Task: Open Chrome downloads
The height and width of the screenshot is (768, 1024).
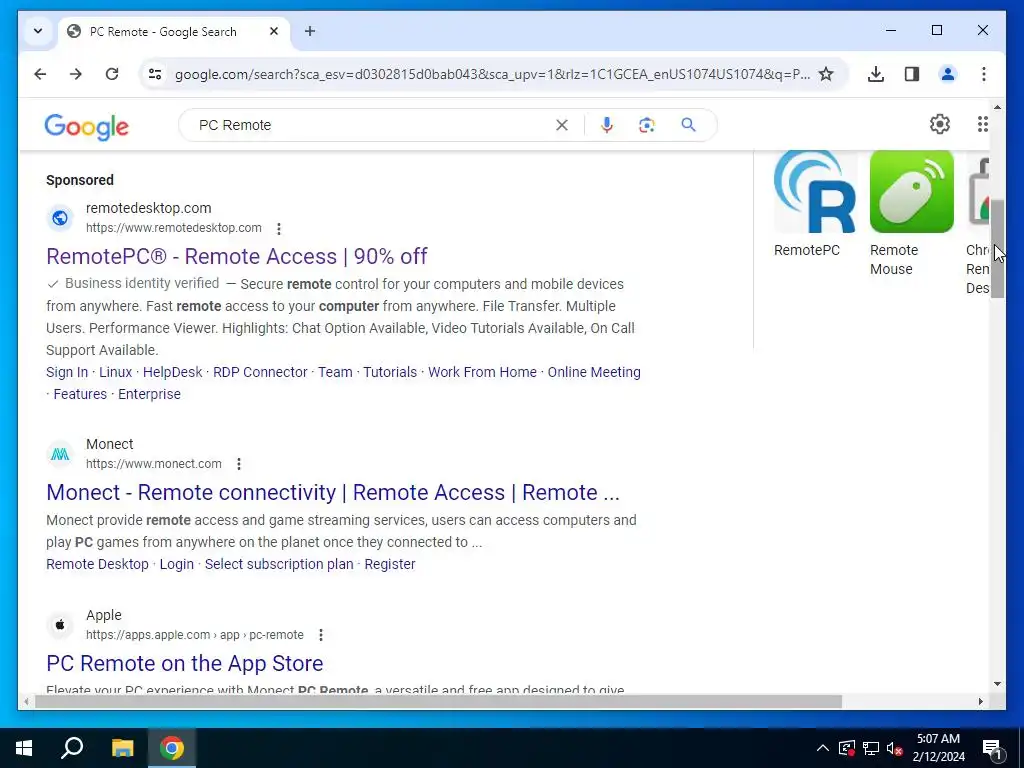Action: click(876, 74)
